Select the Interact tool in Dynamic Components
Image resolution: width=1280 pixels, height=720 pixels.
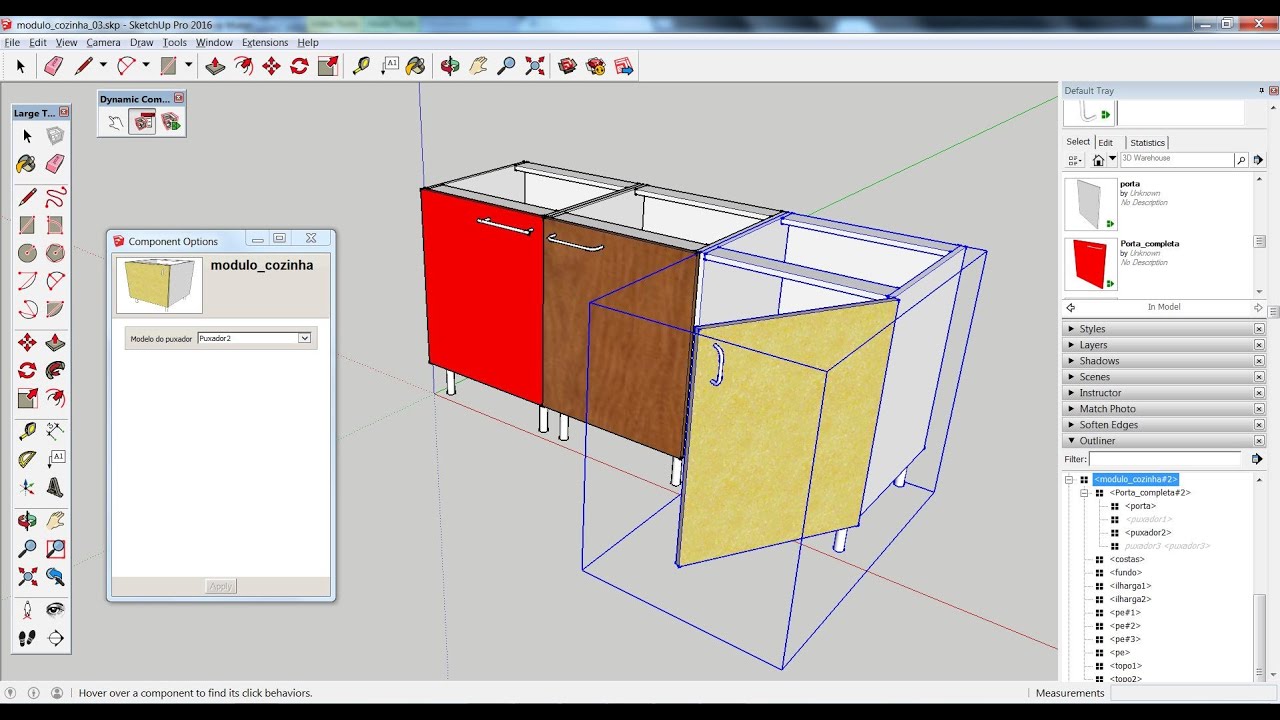click(115, 122)
